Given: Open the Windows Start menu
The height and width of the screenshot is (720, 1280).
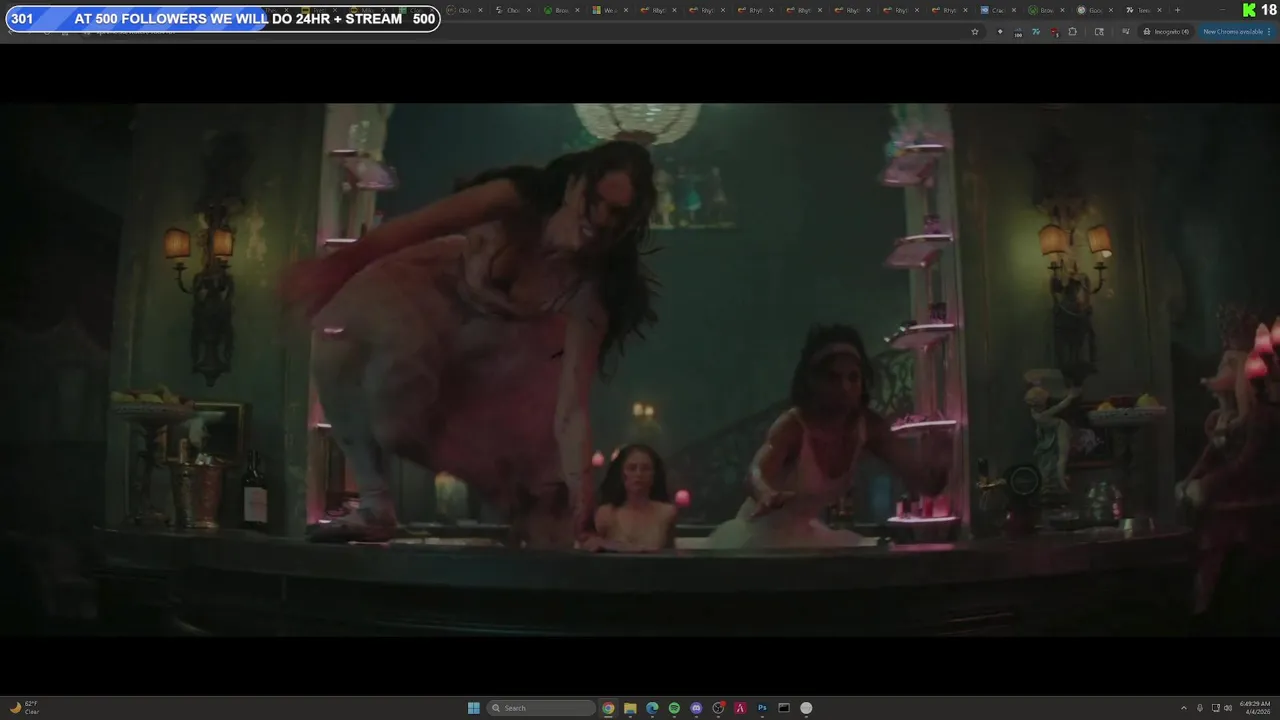Looking at the screenshot, I should [x=474, y=708].
